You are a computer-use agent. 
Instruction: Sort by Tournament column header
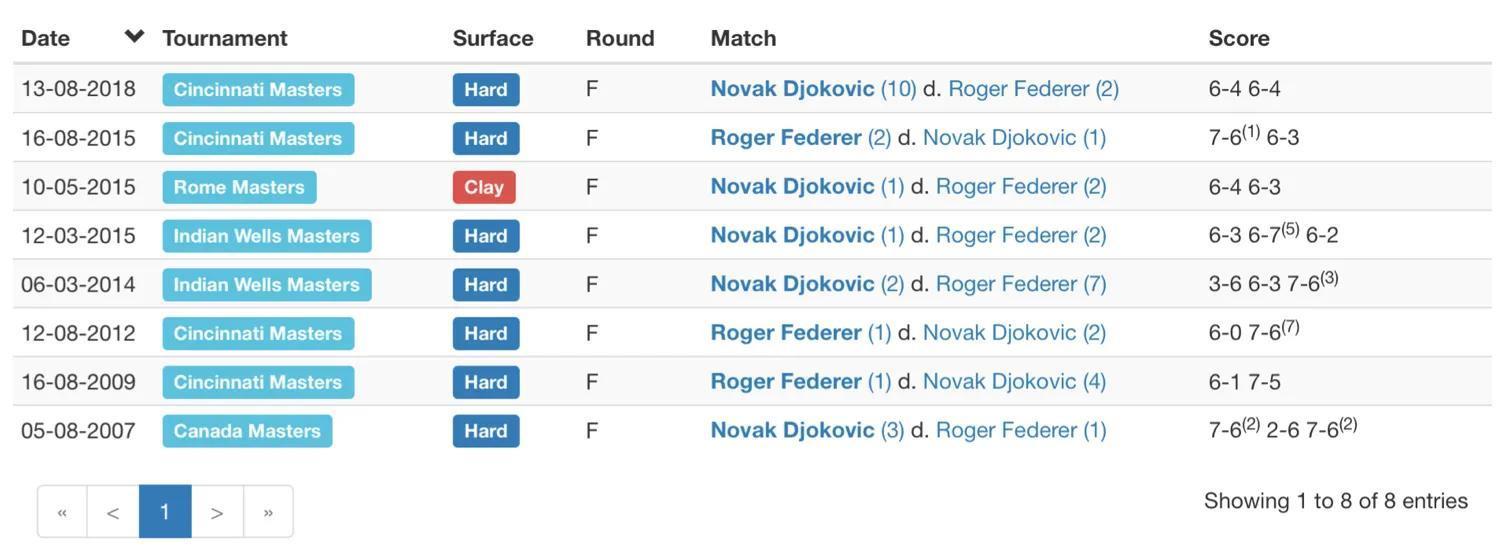point(225,38)
